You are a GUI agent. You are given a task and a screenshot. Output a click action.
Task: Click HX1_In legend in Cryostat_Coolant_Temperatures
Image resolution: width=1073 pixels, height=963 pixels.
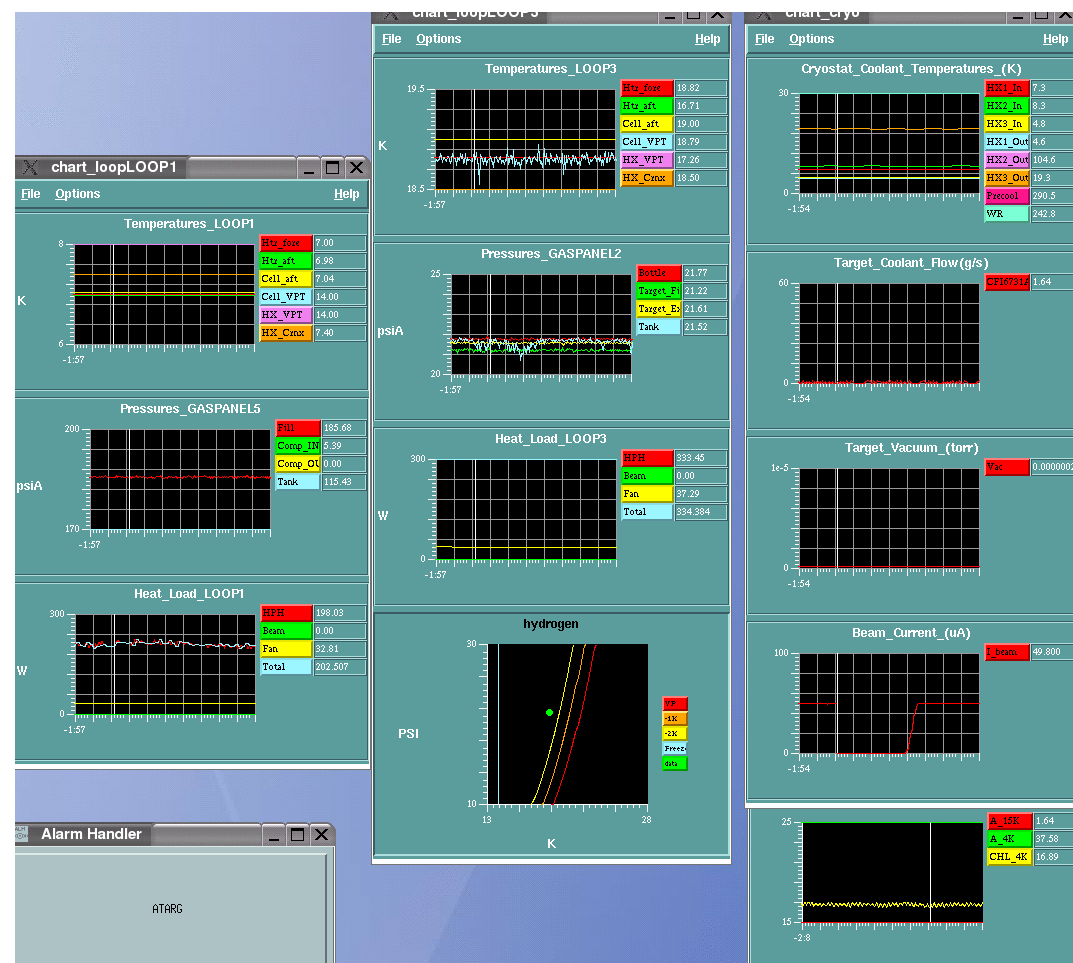pyautogui.click(x=1007, y=88)
